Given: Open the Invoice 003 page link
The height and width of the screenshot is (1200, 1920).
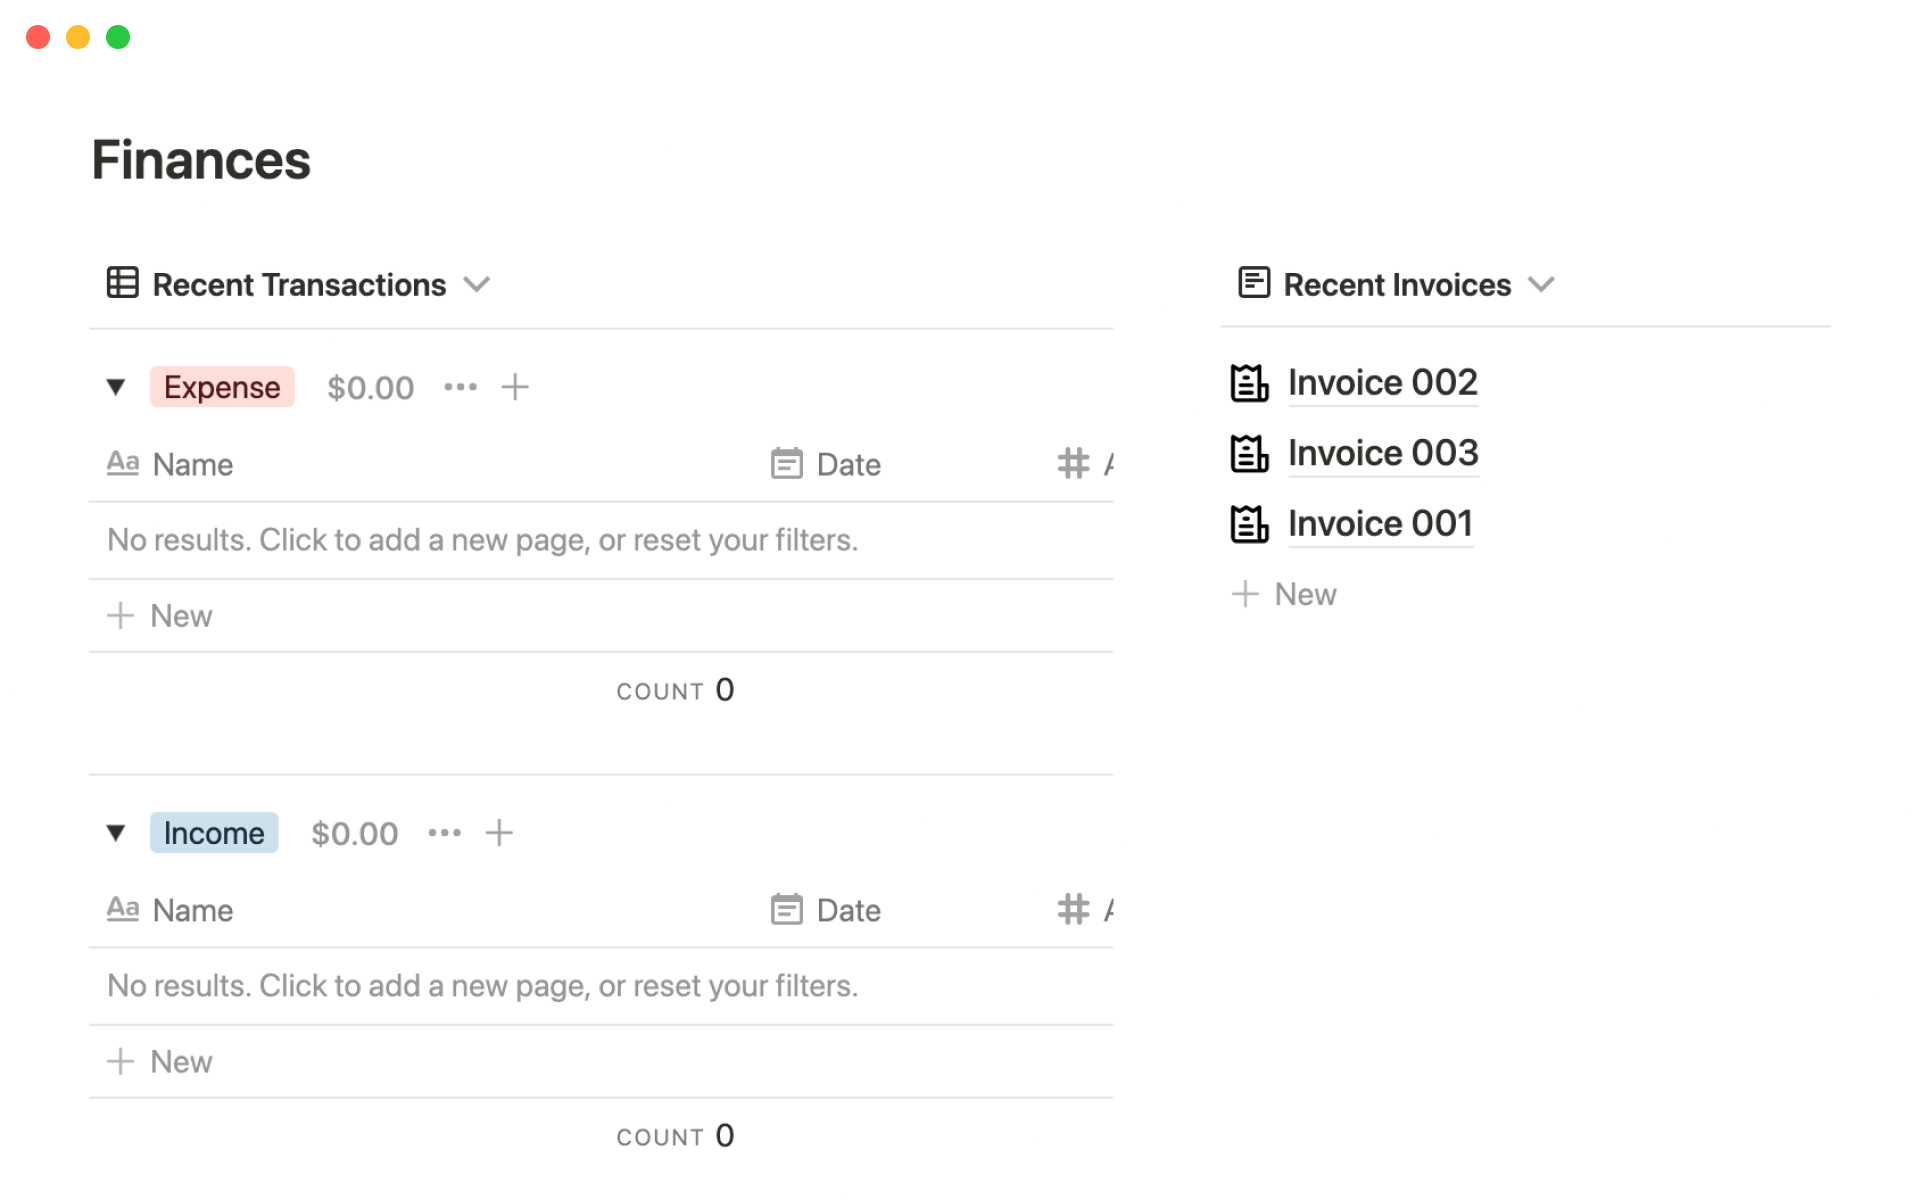Looking at the screenshot, I should point(1382,454).
